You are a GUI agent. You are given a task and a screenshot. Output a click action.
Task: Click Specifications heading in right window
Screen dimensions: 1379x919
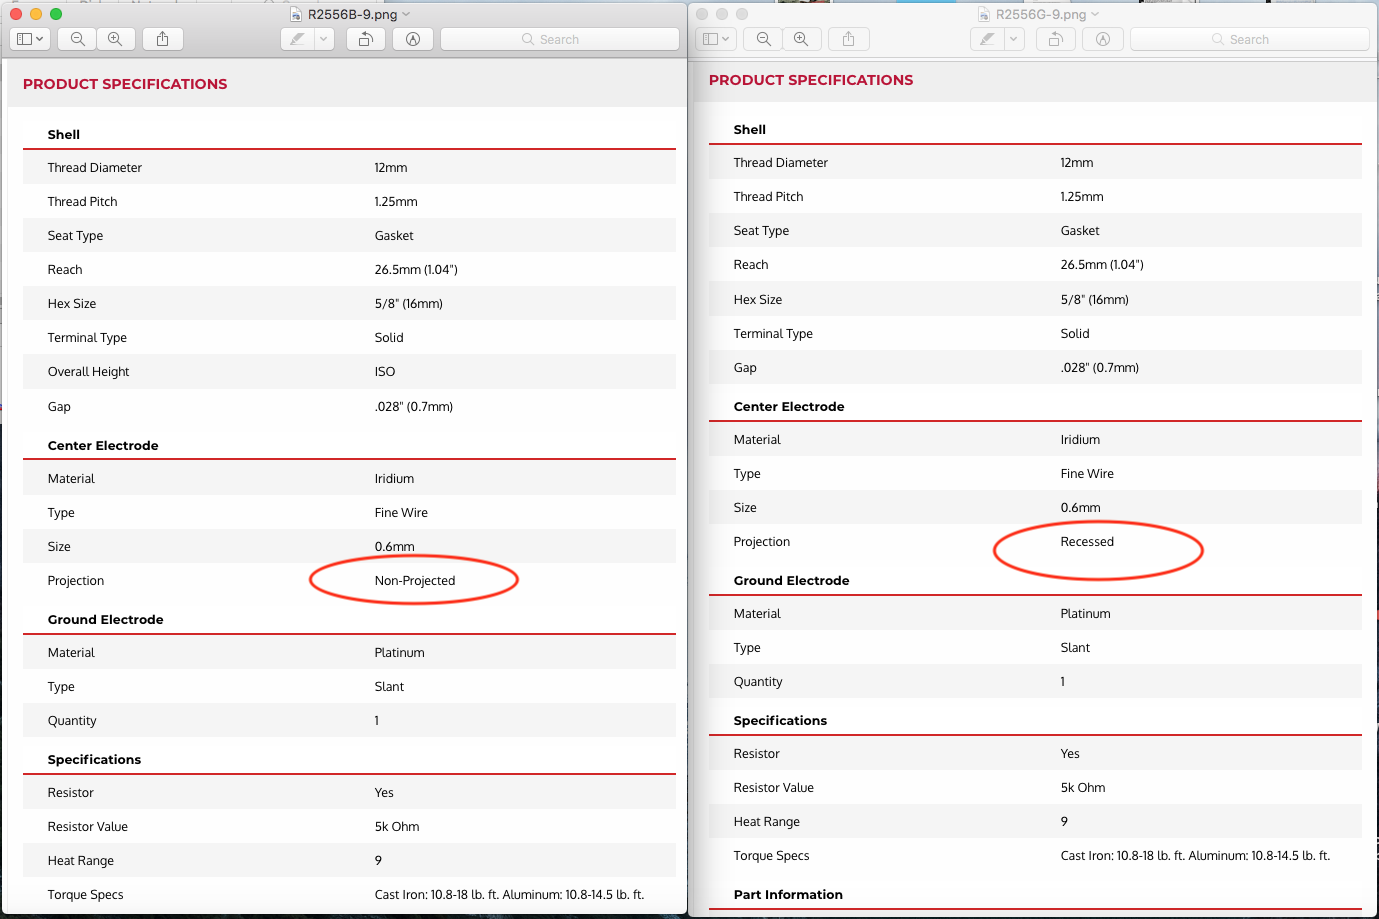(780, 721)
